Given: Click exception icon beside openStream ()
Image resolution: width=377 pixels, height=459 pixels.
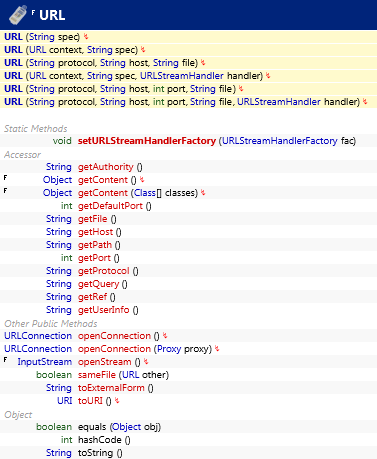Looking at the screenshot, I should [x=146, y=362].
